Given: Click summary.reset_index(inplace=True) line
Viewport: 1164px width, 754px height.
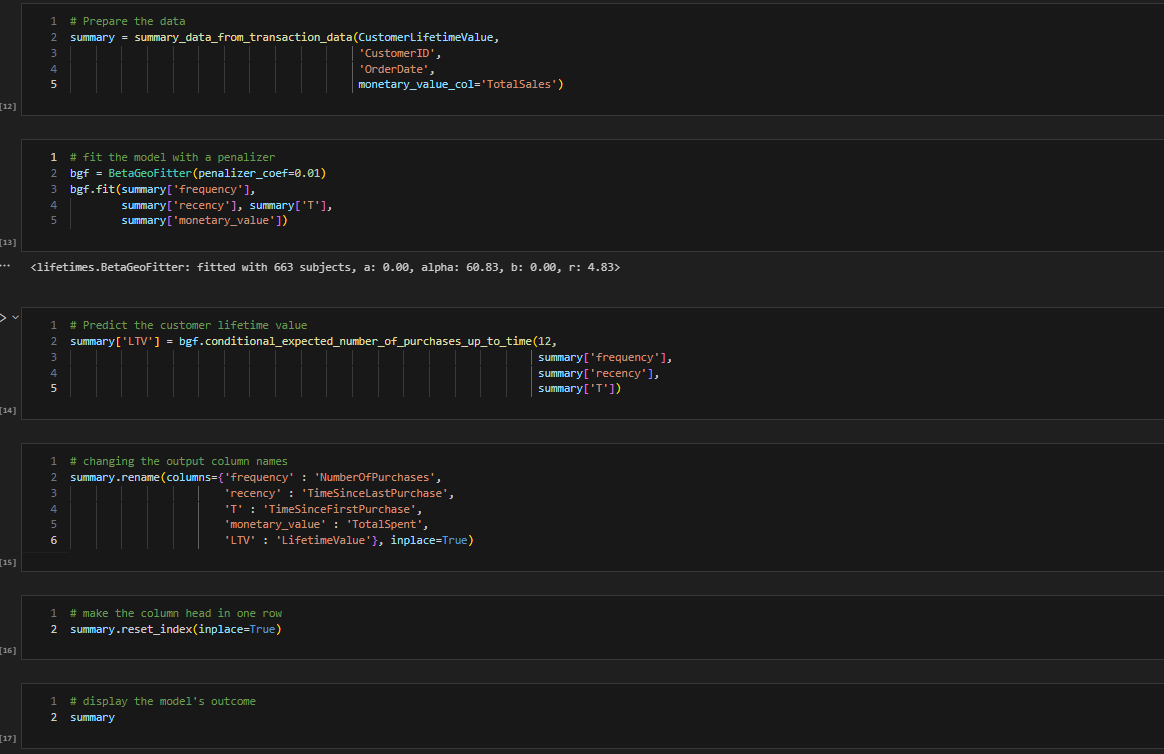Looking at the screenshot, I should click(x=175, y=629).
